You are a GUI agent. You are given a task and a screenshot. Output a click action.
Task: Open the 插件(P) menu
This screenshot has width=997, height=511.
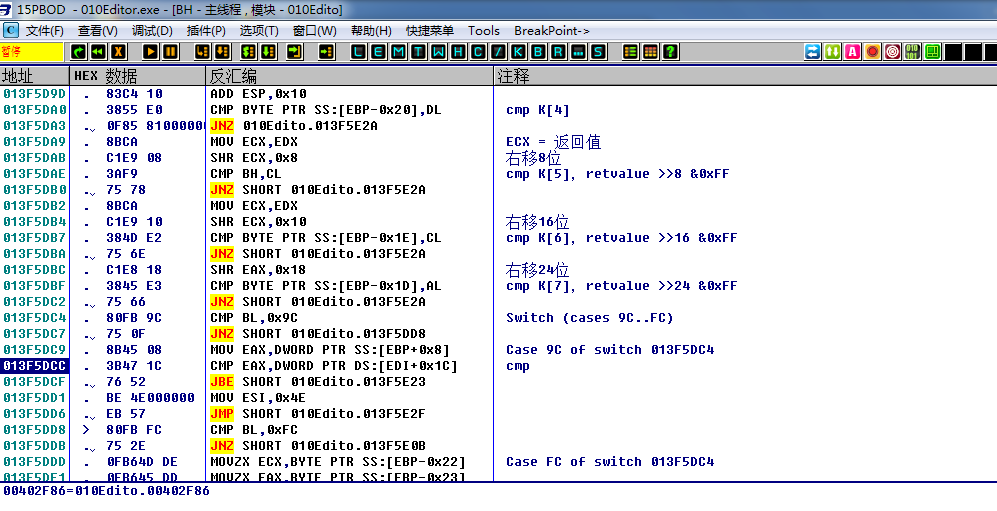click(x=206, y=31)
